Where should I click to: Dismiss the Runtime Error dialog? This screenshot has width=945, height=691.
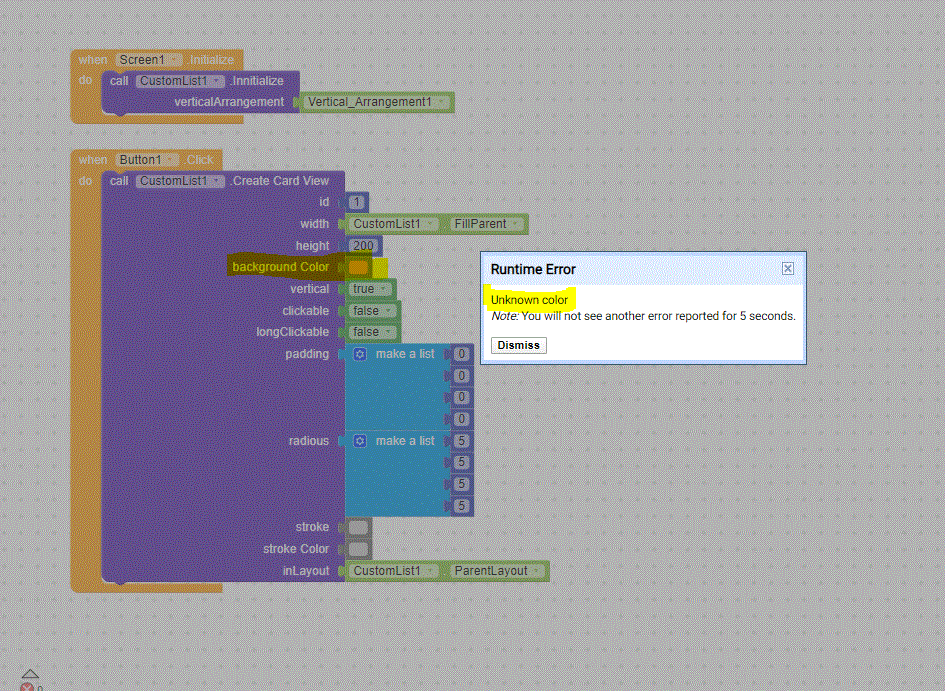pos(518,345)
